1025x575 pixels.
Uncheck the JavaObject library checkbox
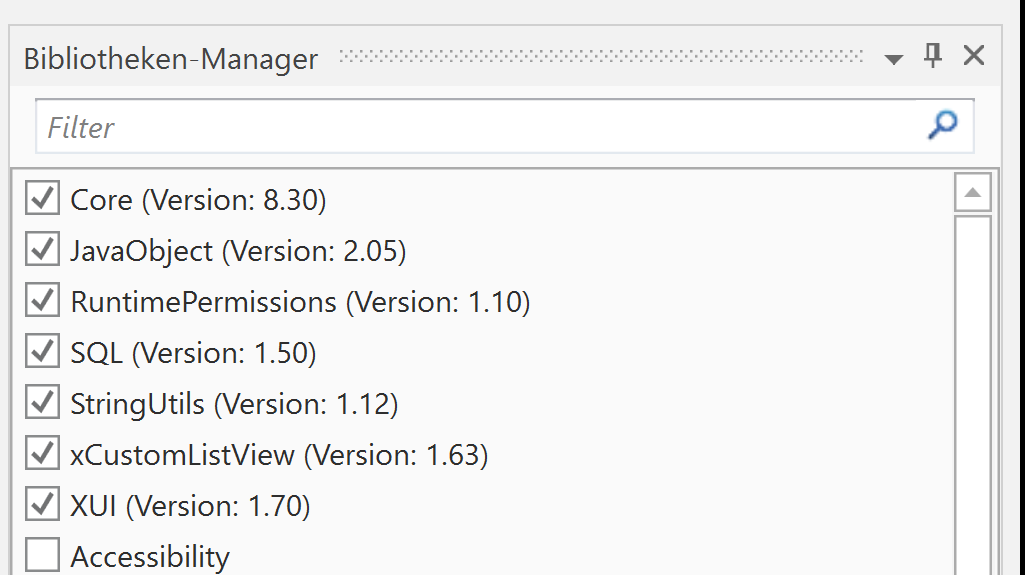[42, 250]
